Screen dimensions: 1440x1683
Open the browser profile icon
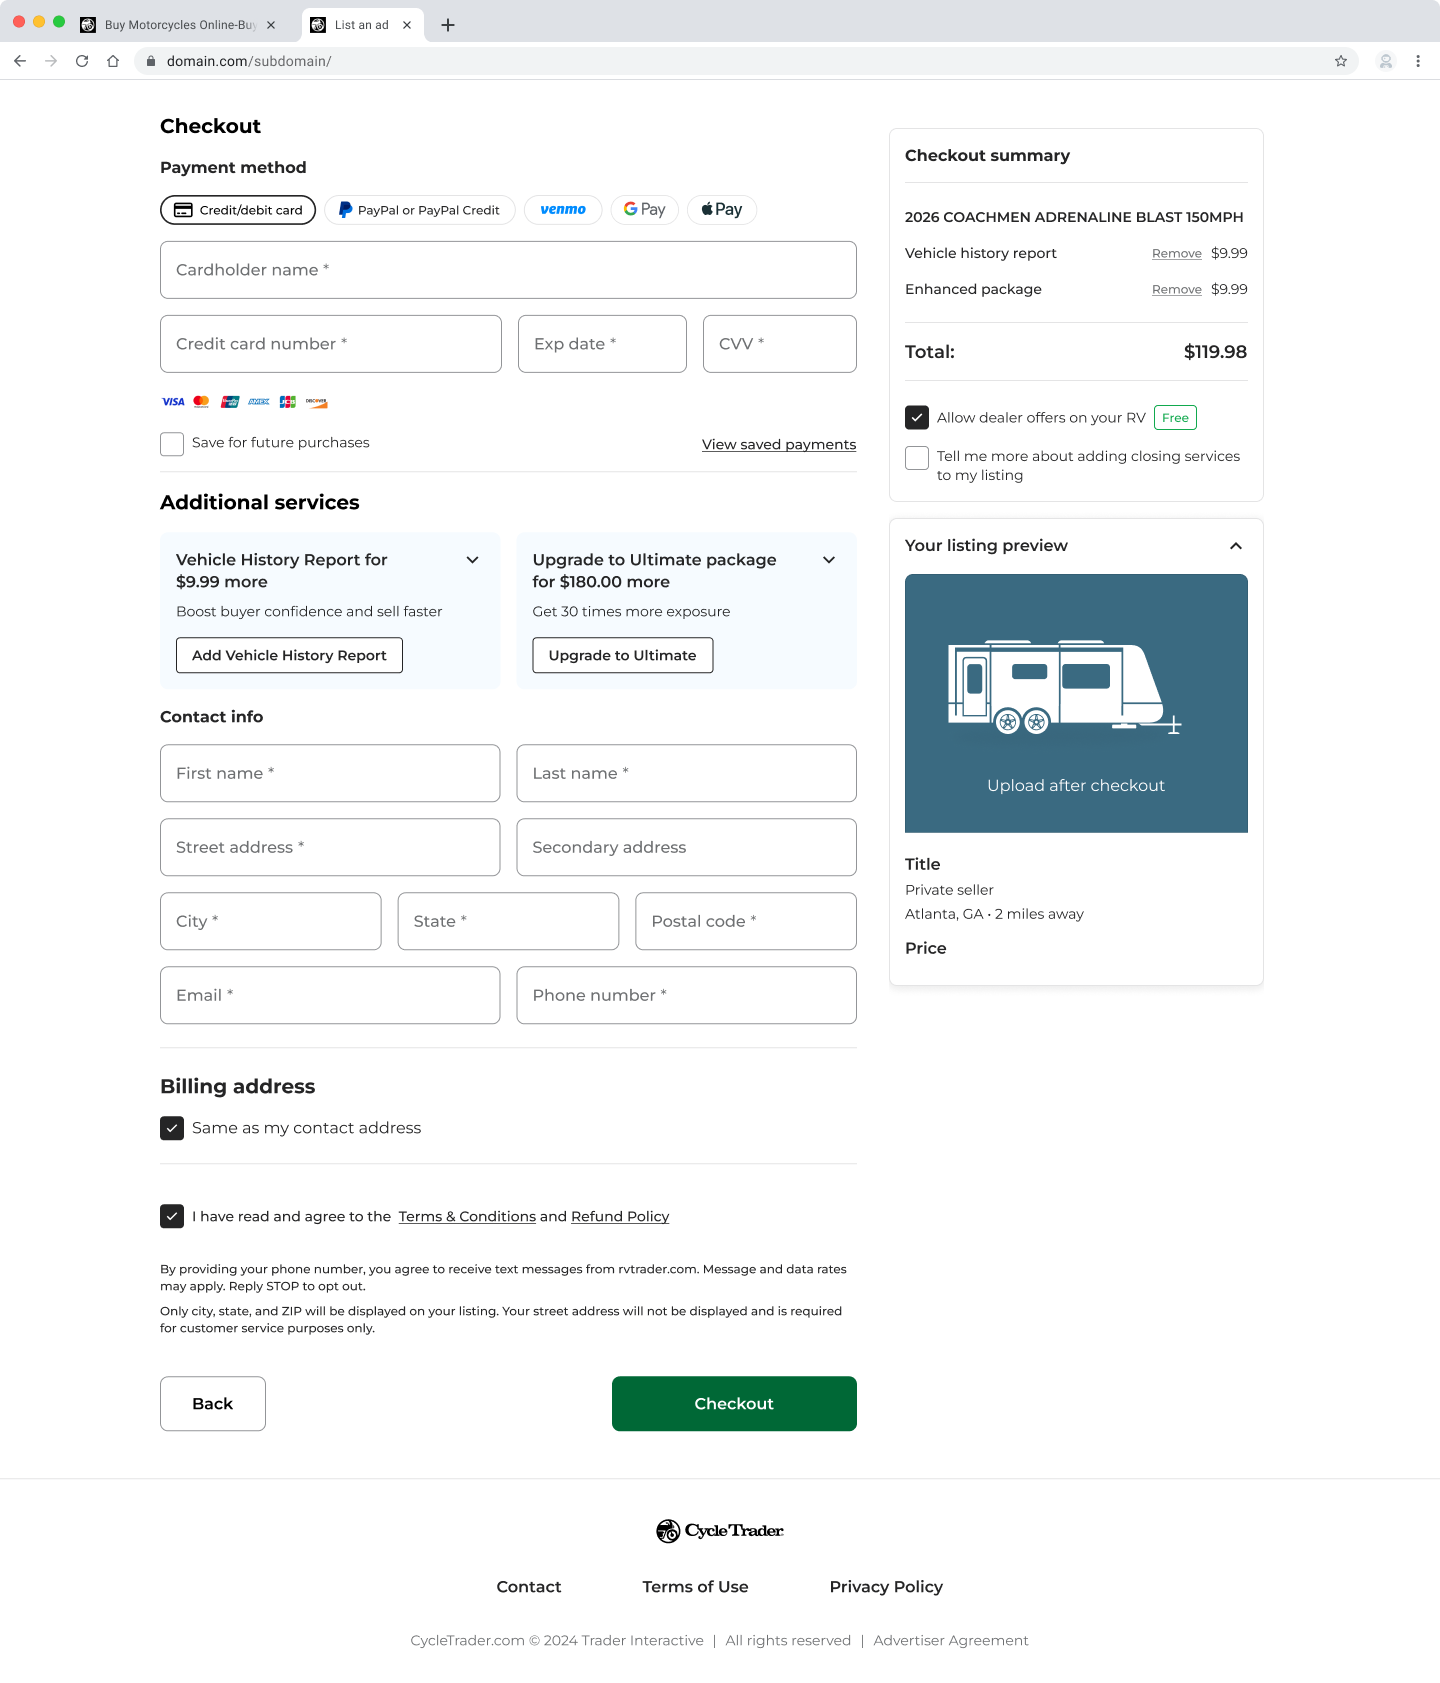(x=1386, y=61)
